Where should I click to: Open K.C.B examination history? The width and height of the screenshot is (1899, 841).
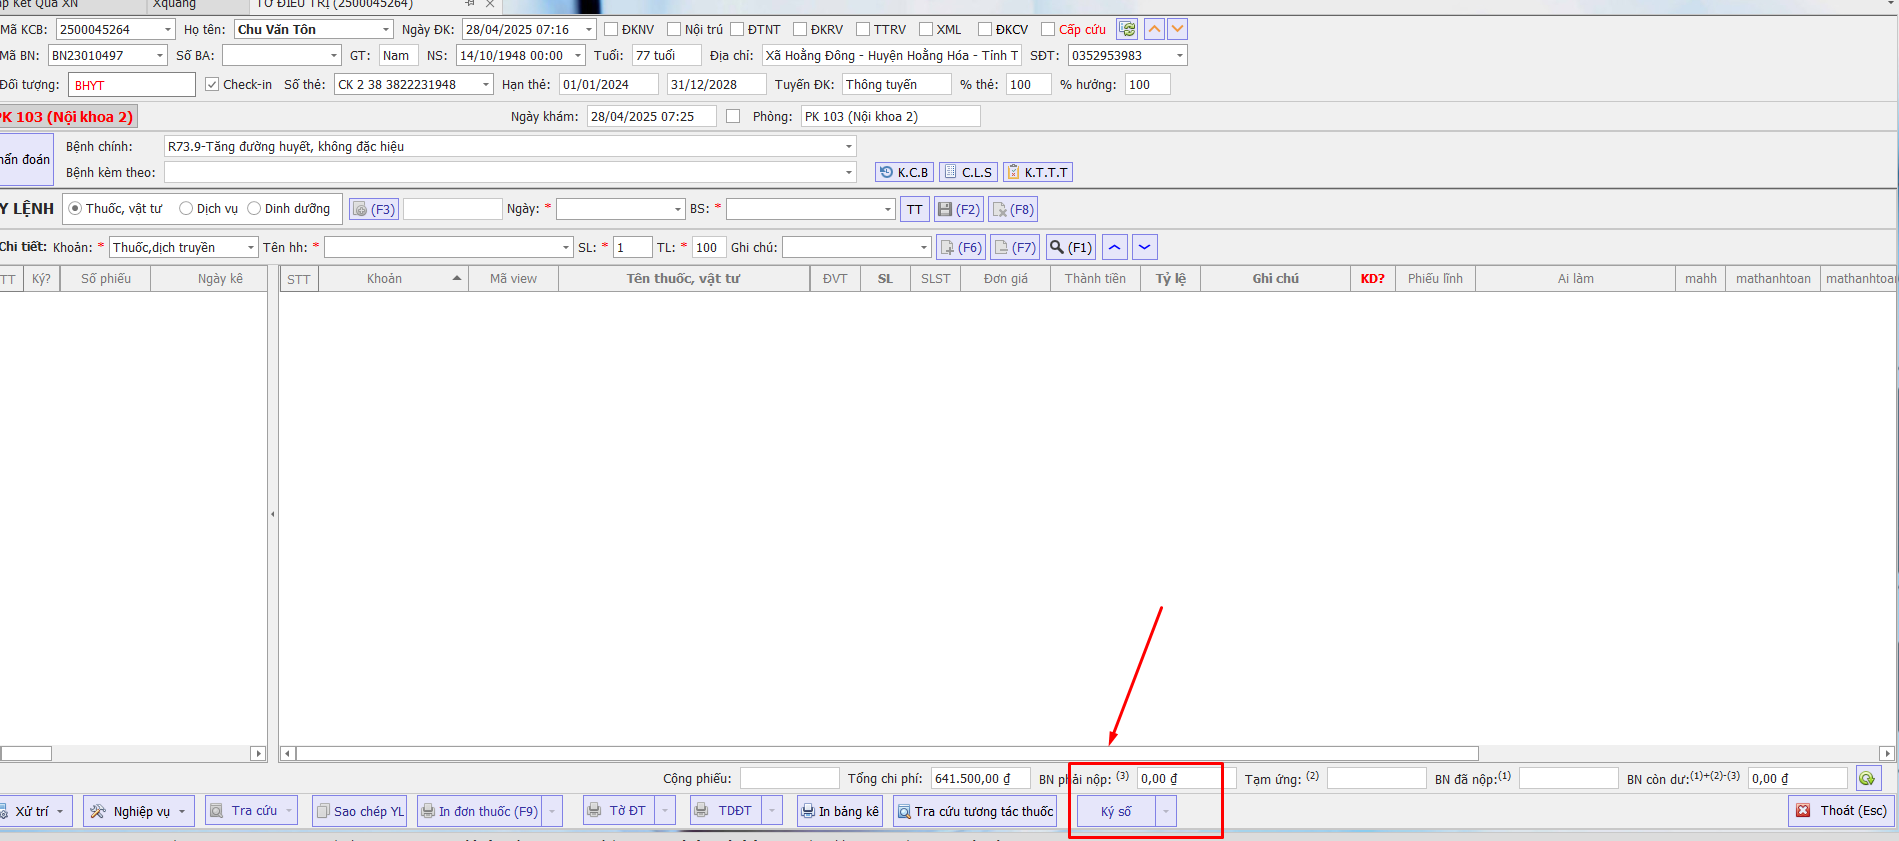click(904, 172)
